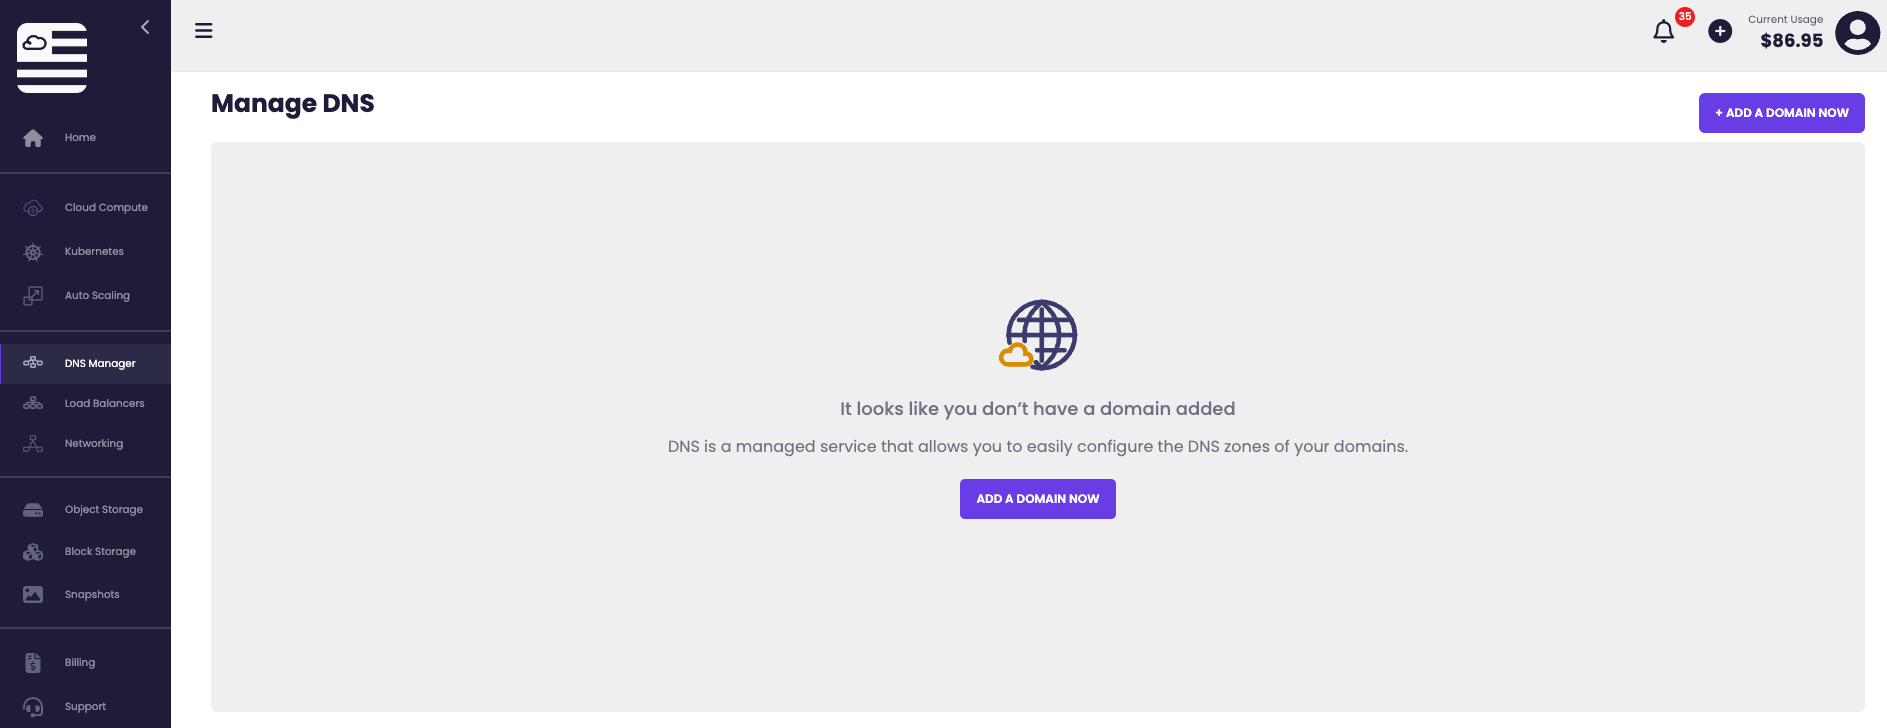Image resolution: width=1887 pixels, height=728 pixels.
Task: Click the Home house icon
Action: point(33,138)
